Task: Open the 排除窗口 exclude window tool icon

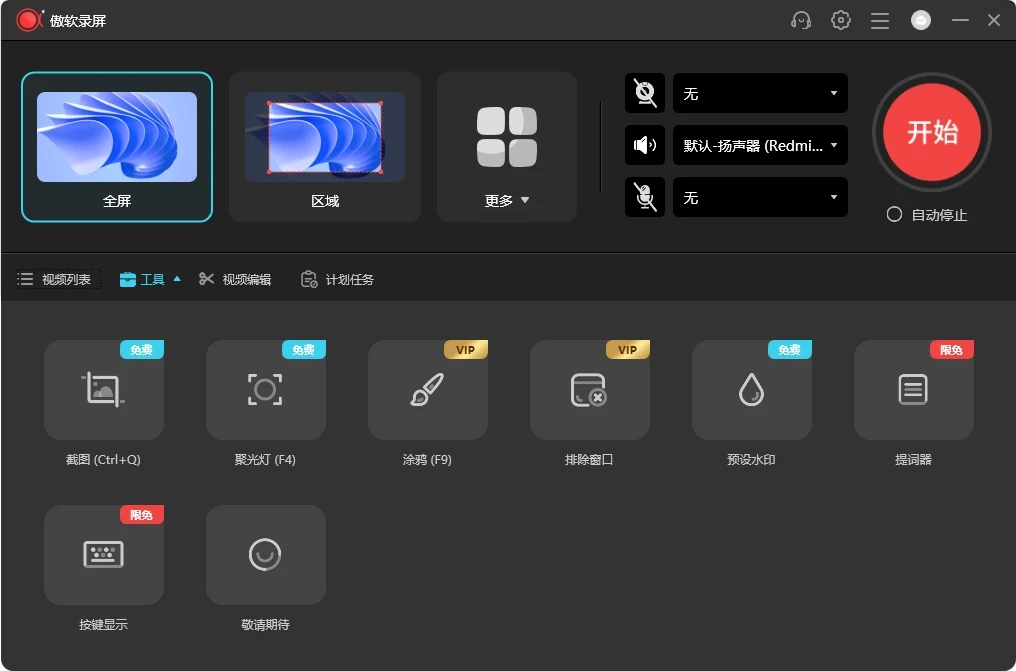Action: [x=588, y=390]
